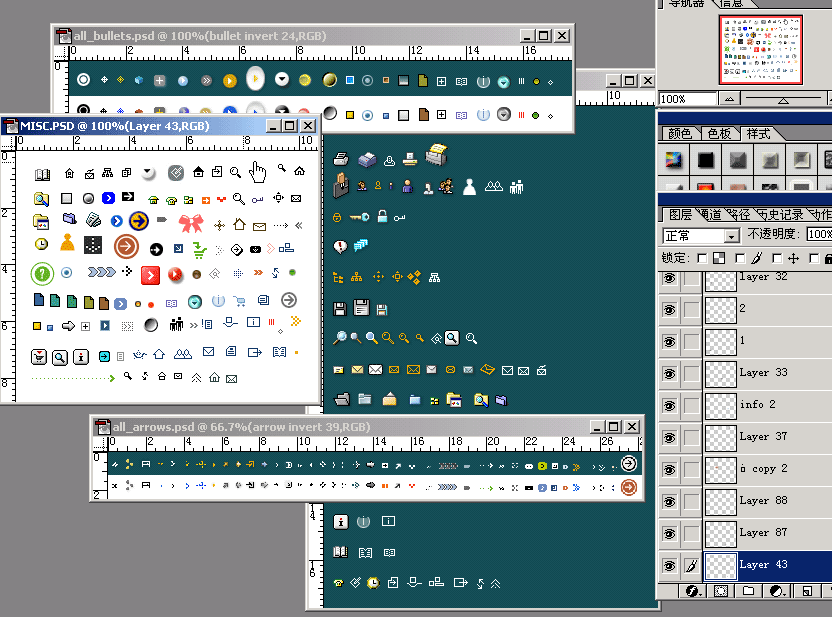
Task: Select the highlighted 'Layer 43' row
Action: (x=768, y=566)
